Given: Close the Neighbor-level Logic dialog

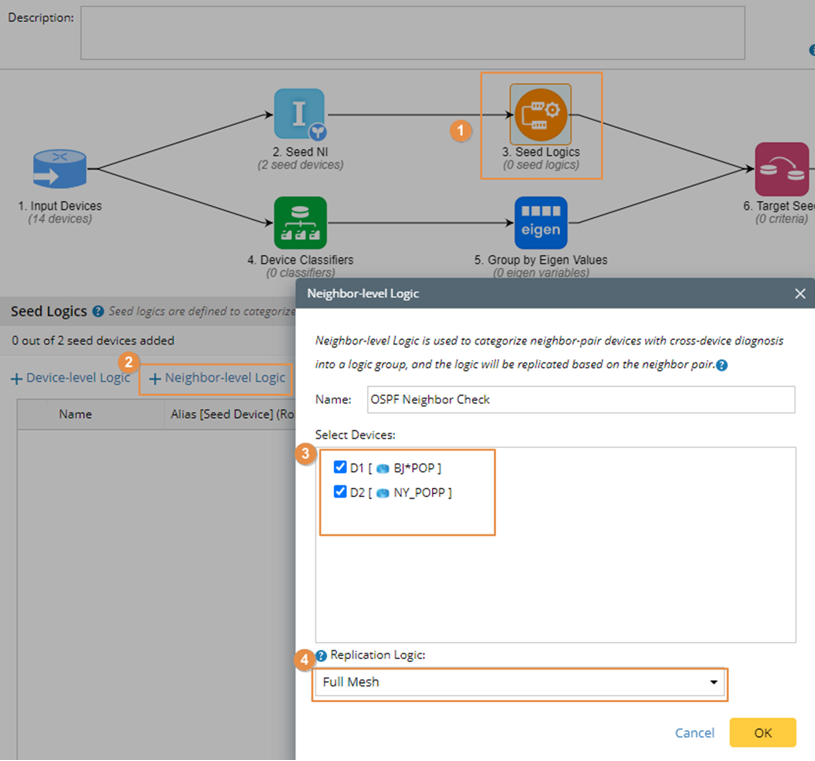Looking at the screenshot, I should pyautogui.click(x=799, y=294).
